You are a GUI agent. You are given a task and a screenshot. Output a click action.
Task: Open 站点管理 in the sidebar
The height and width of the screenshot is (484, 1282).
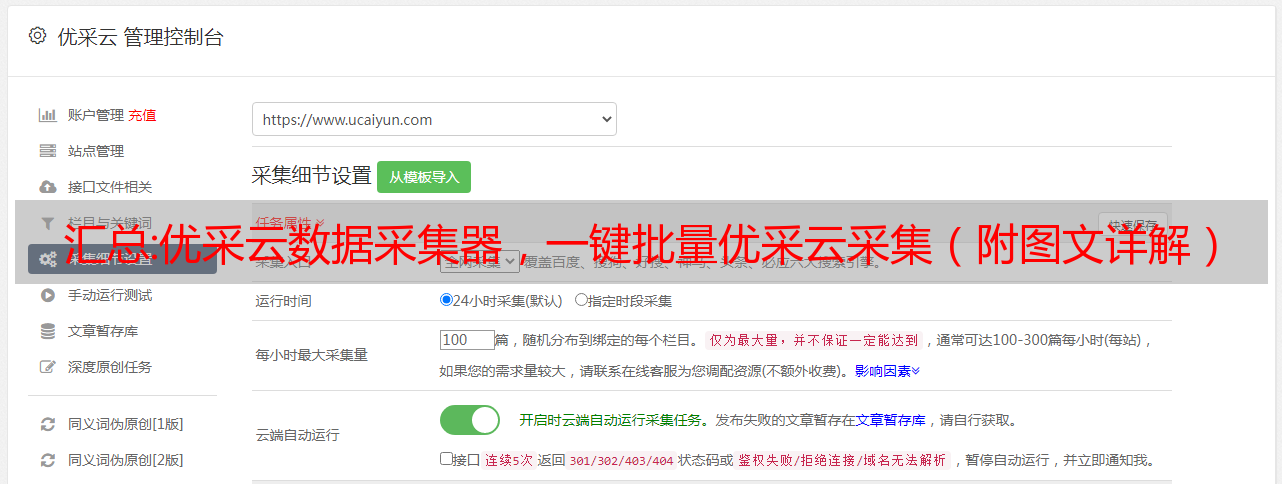pos(96,151)
